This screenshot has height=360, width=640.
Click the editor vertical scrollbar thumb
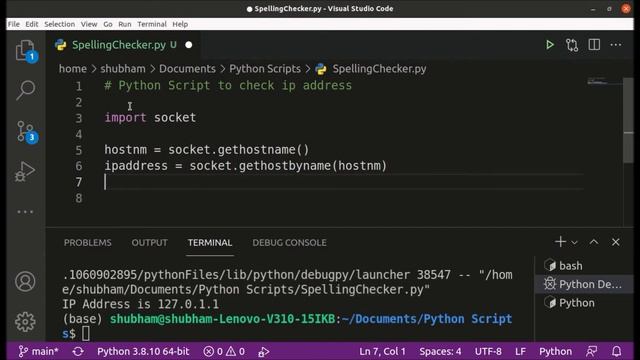[x=629, y=120]
